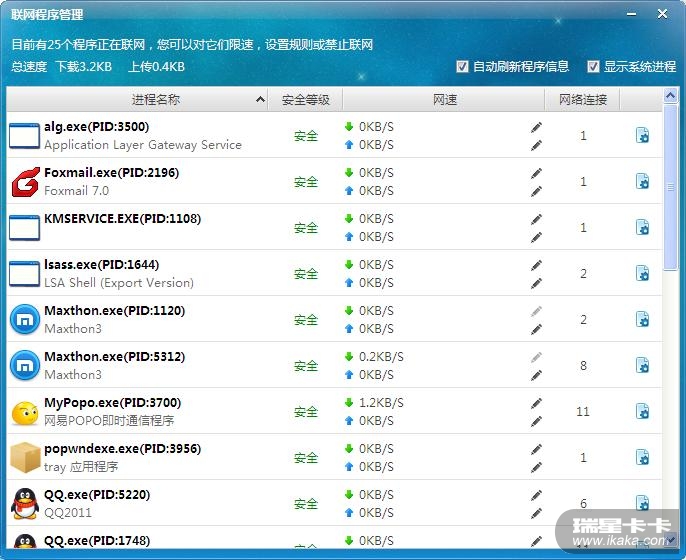Click Application Layer Gateway Service description

point(143,145)
